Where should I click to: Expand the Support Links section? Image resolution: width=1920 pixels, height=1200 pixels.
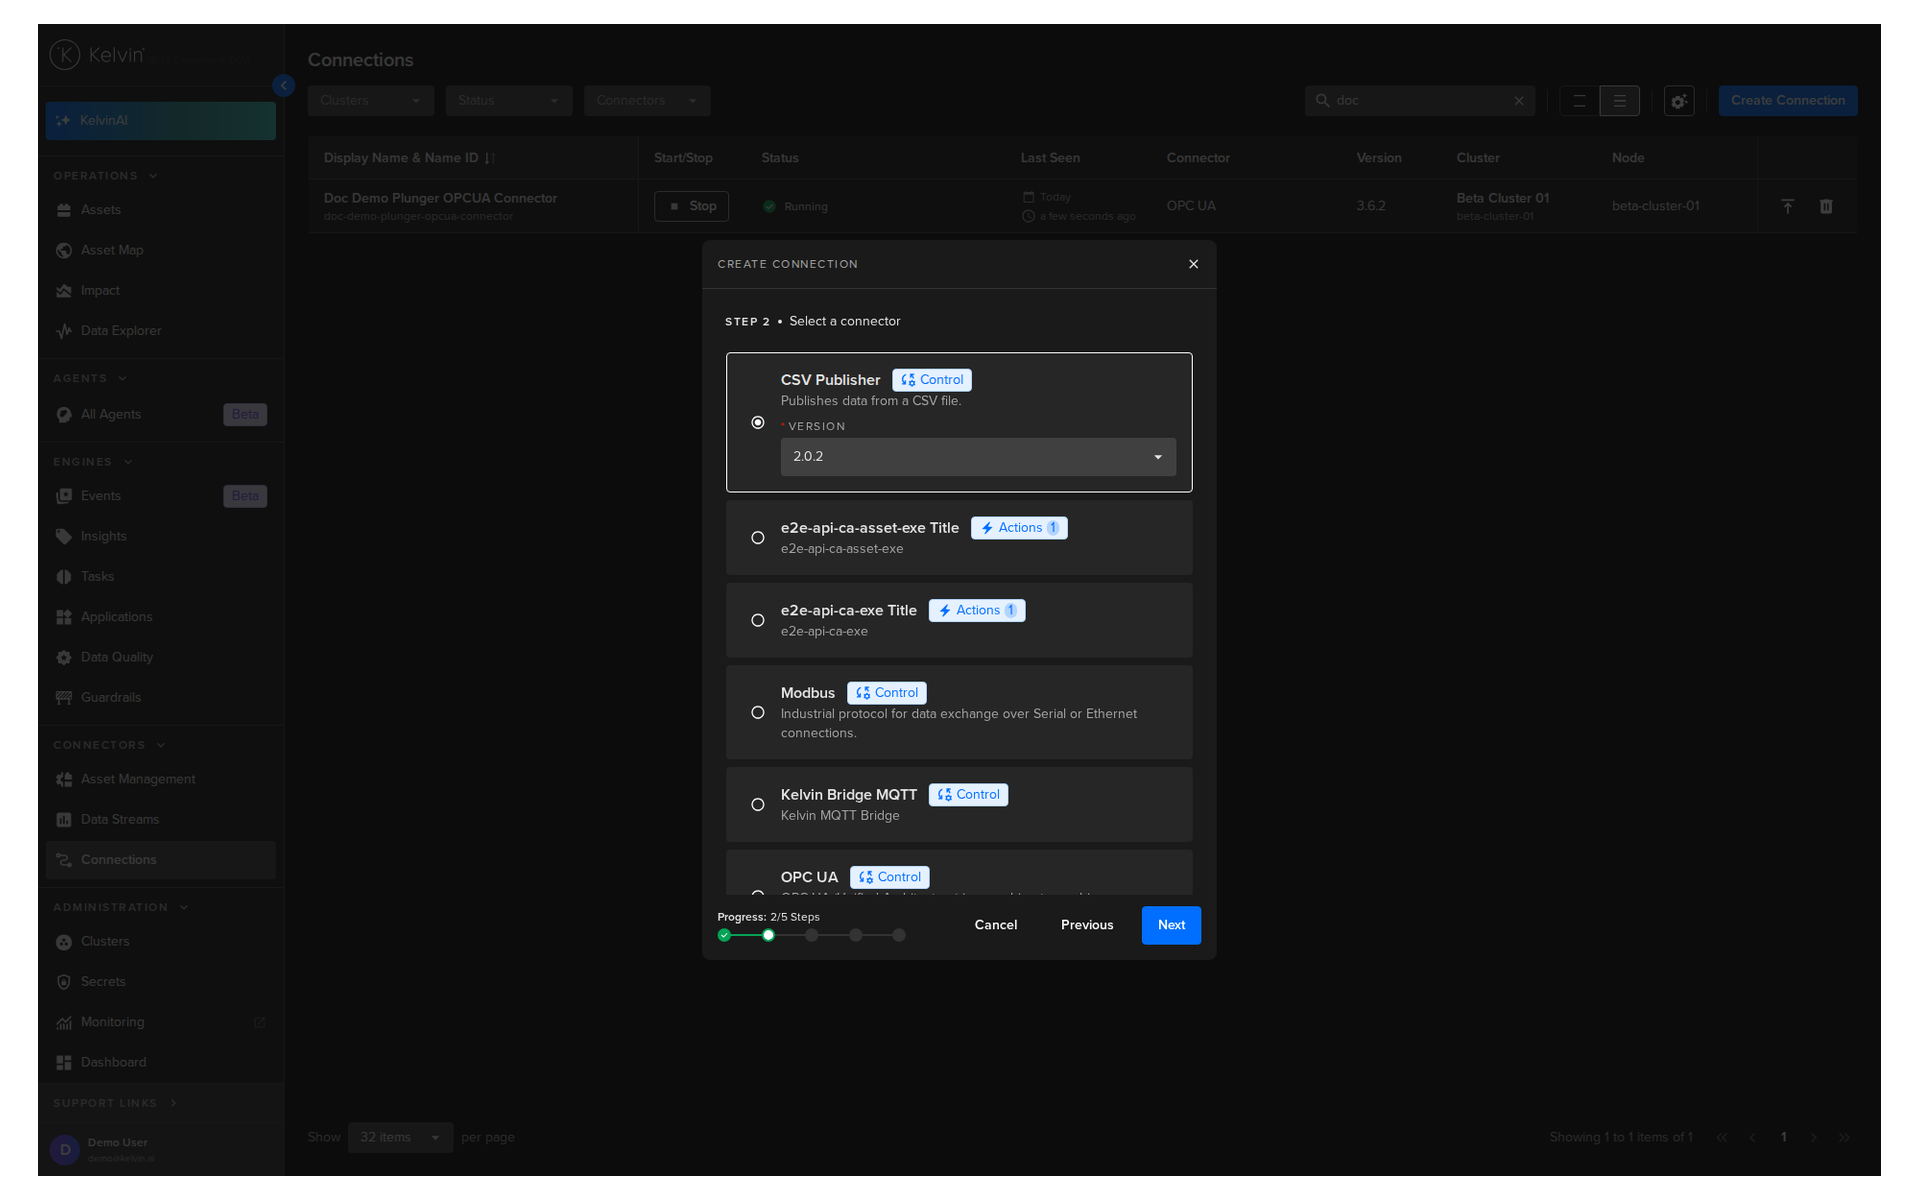(x=115, y=1103)
